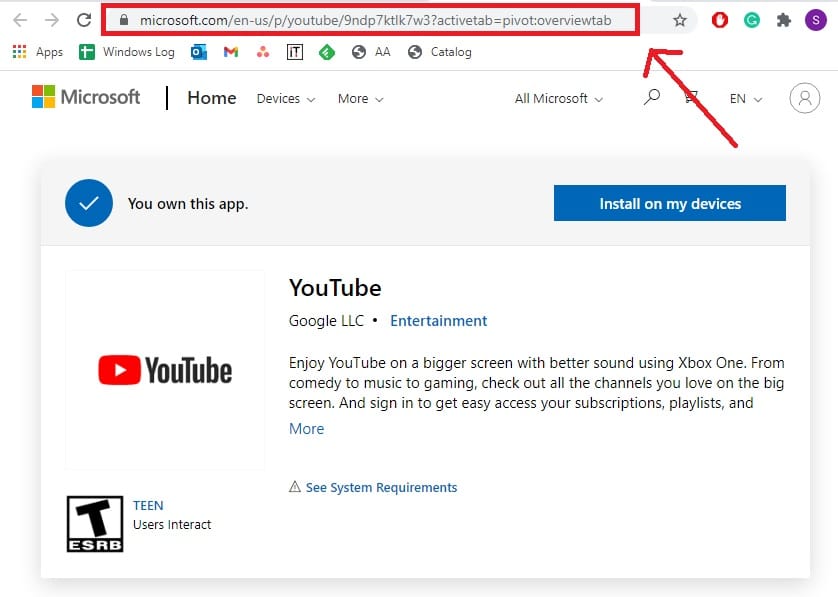Expand the EN language selector
838x597 pixels.
point(742,99)
